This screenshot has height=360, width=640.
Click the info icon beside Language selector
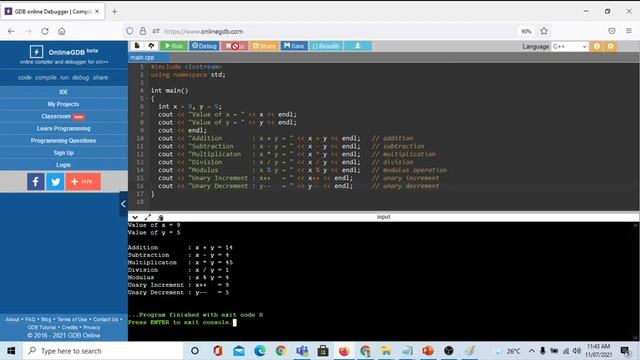pos(597,46)
